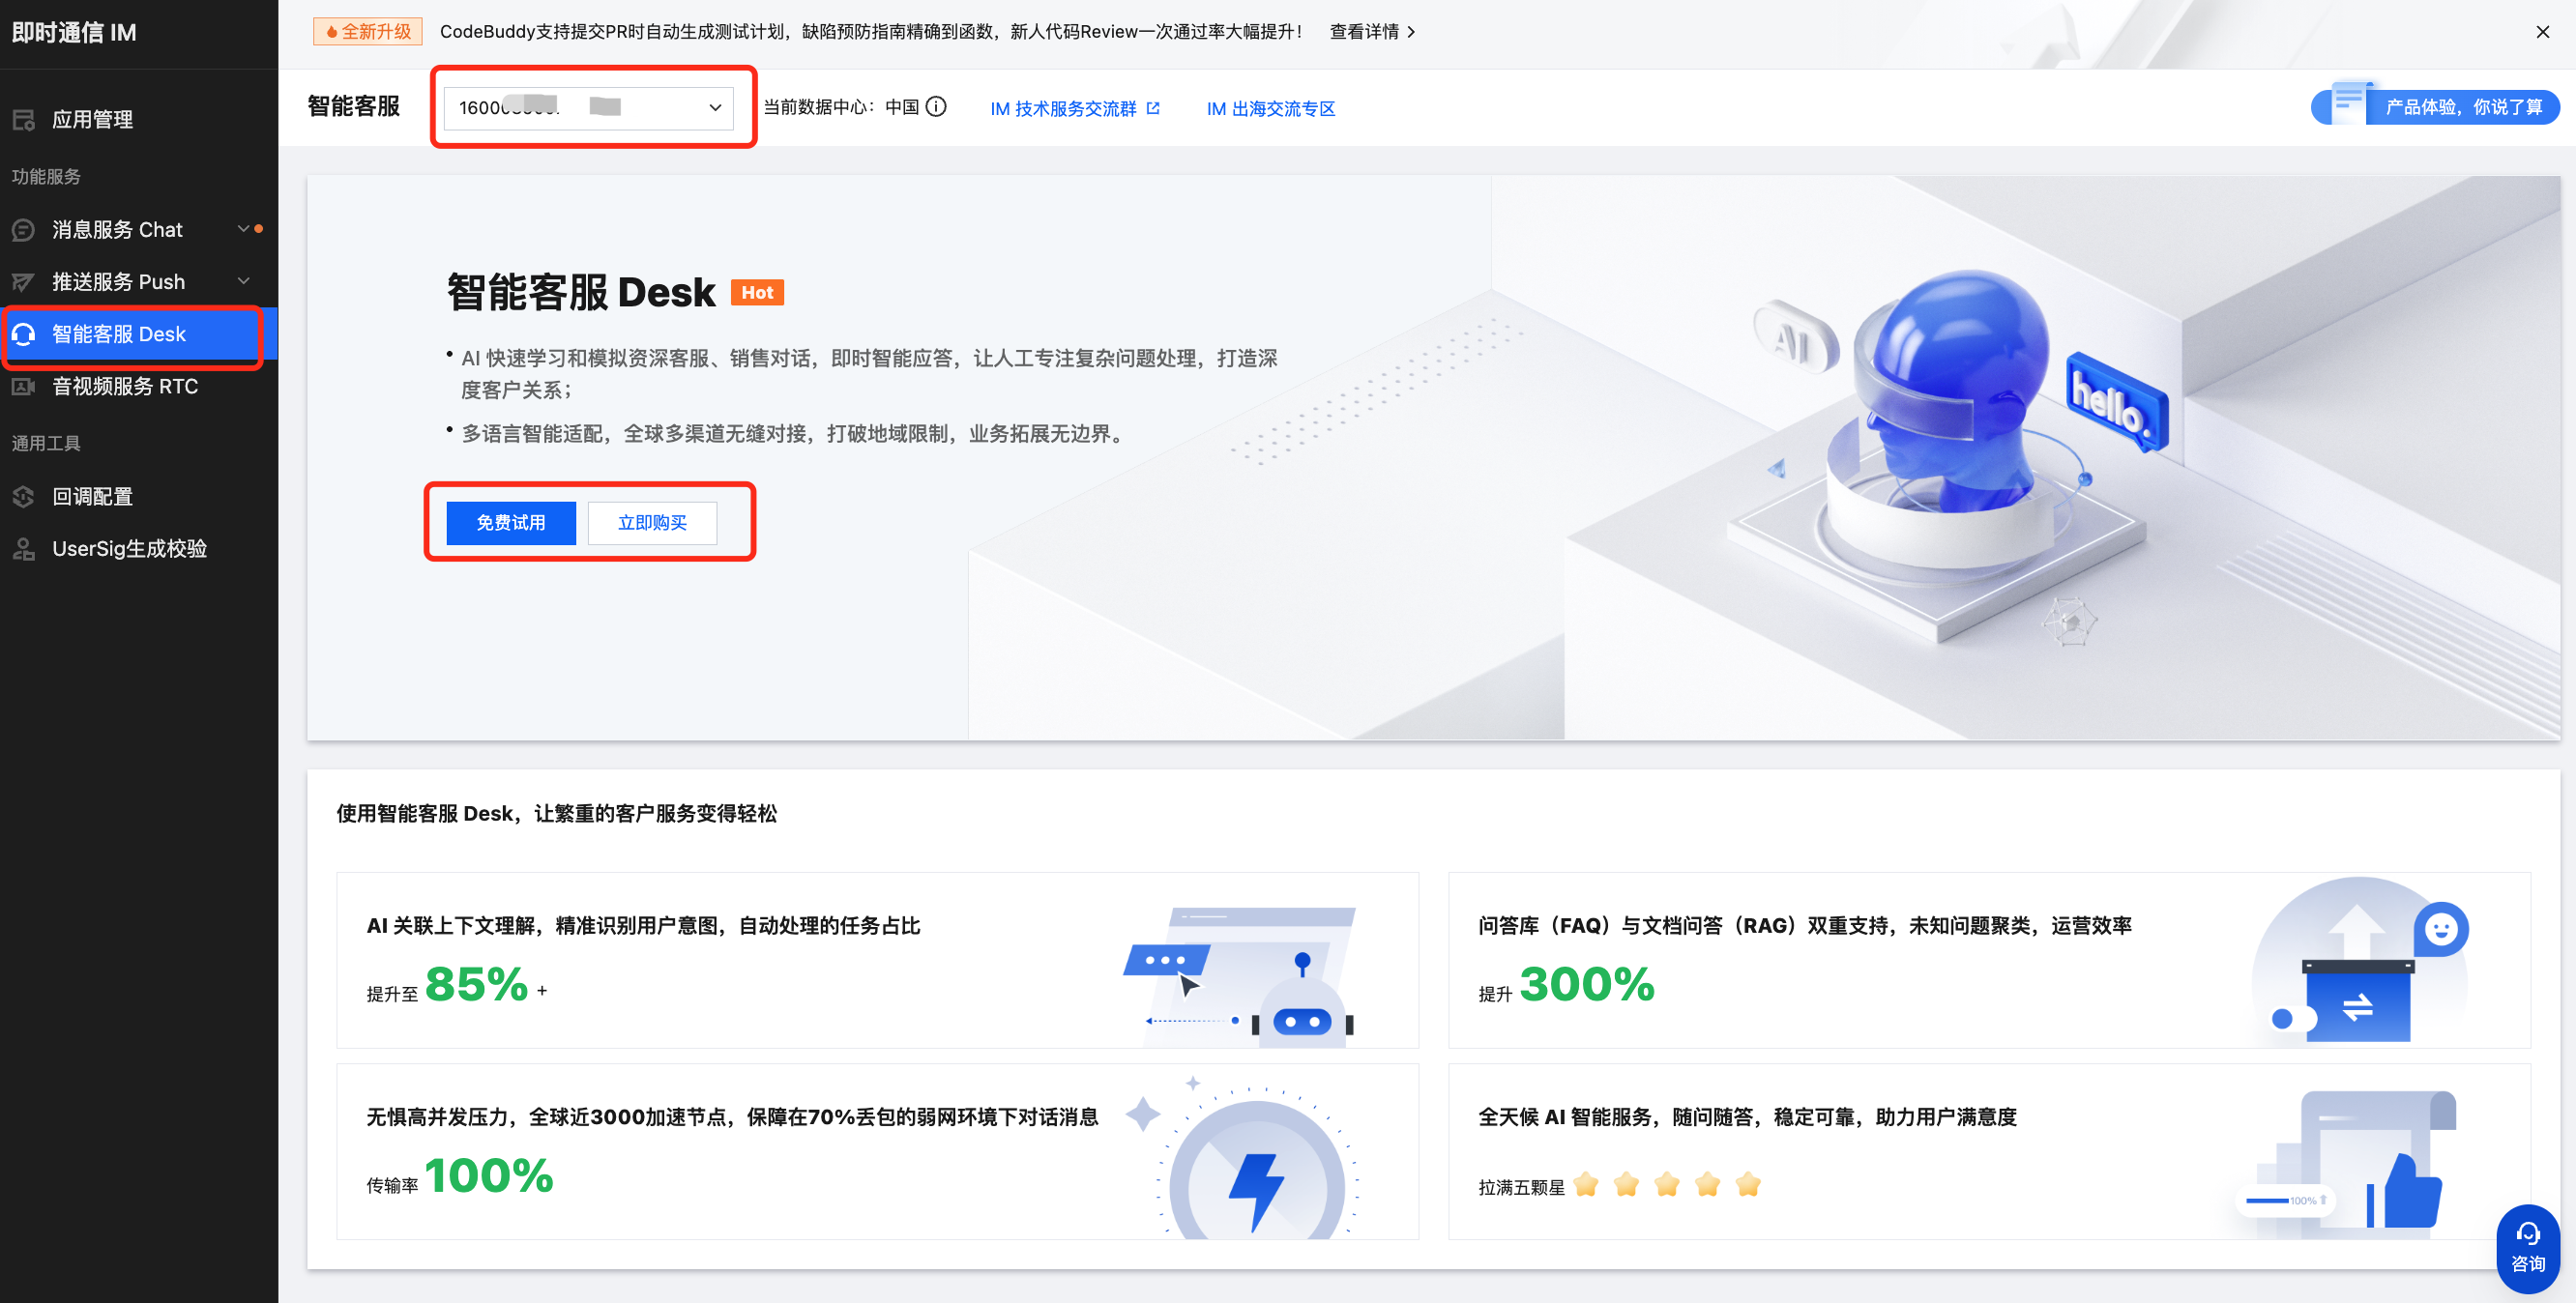Screen dimensions: 2576x1303
Task: Click the 应用管理 sidebar icon
Action: (24, 120)
